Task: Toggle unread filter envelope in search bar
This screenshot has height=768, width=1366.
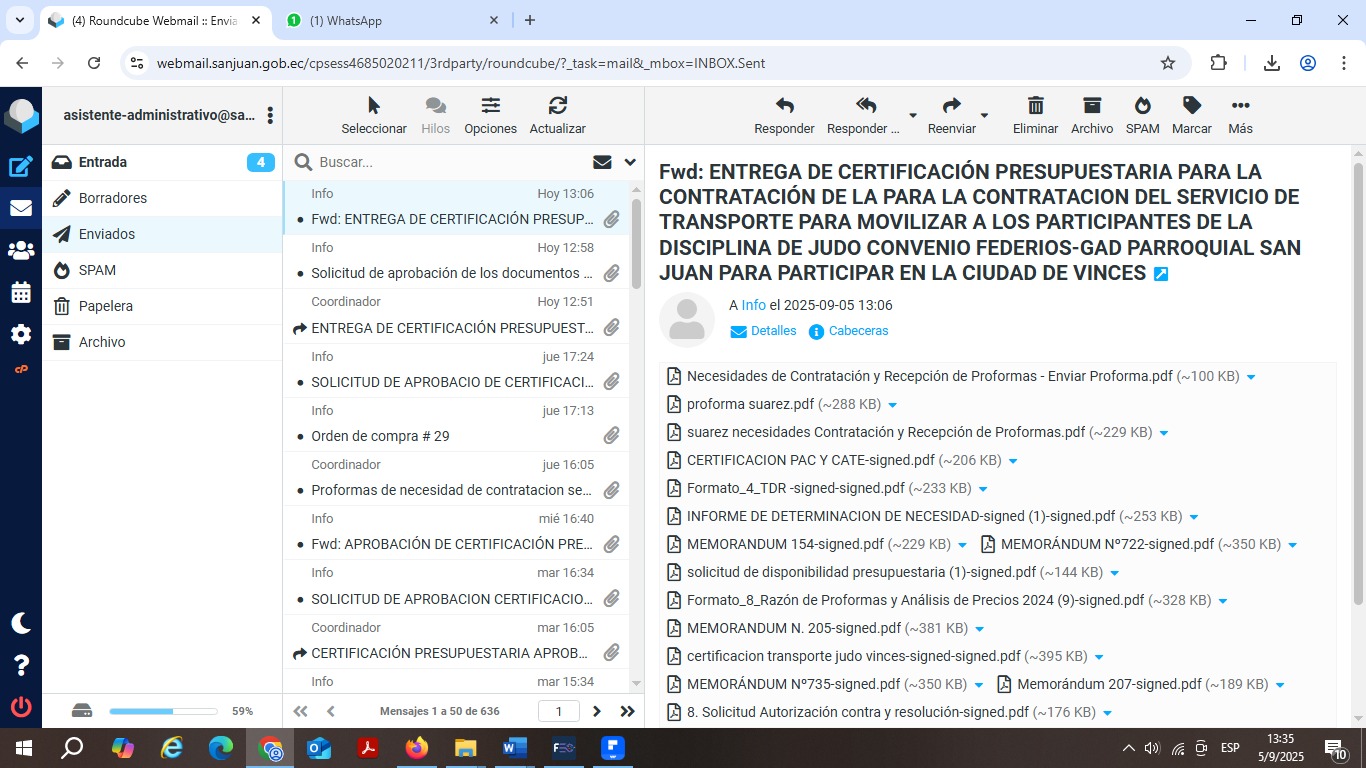Action: 602,162
